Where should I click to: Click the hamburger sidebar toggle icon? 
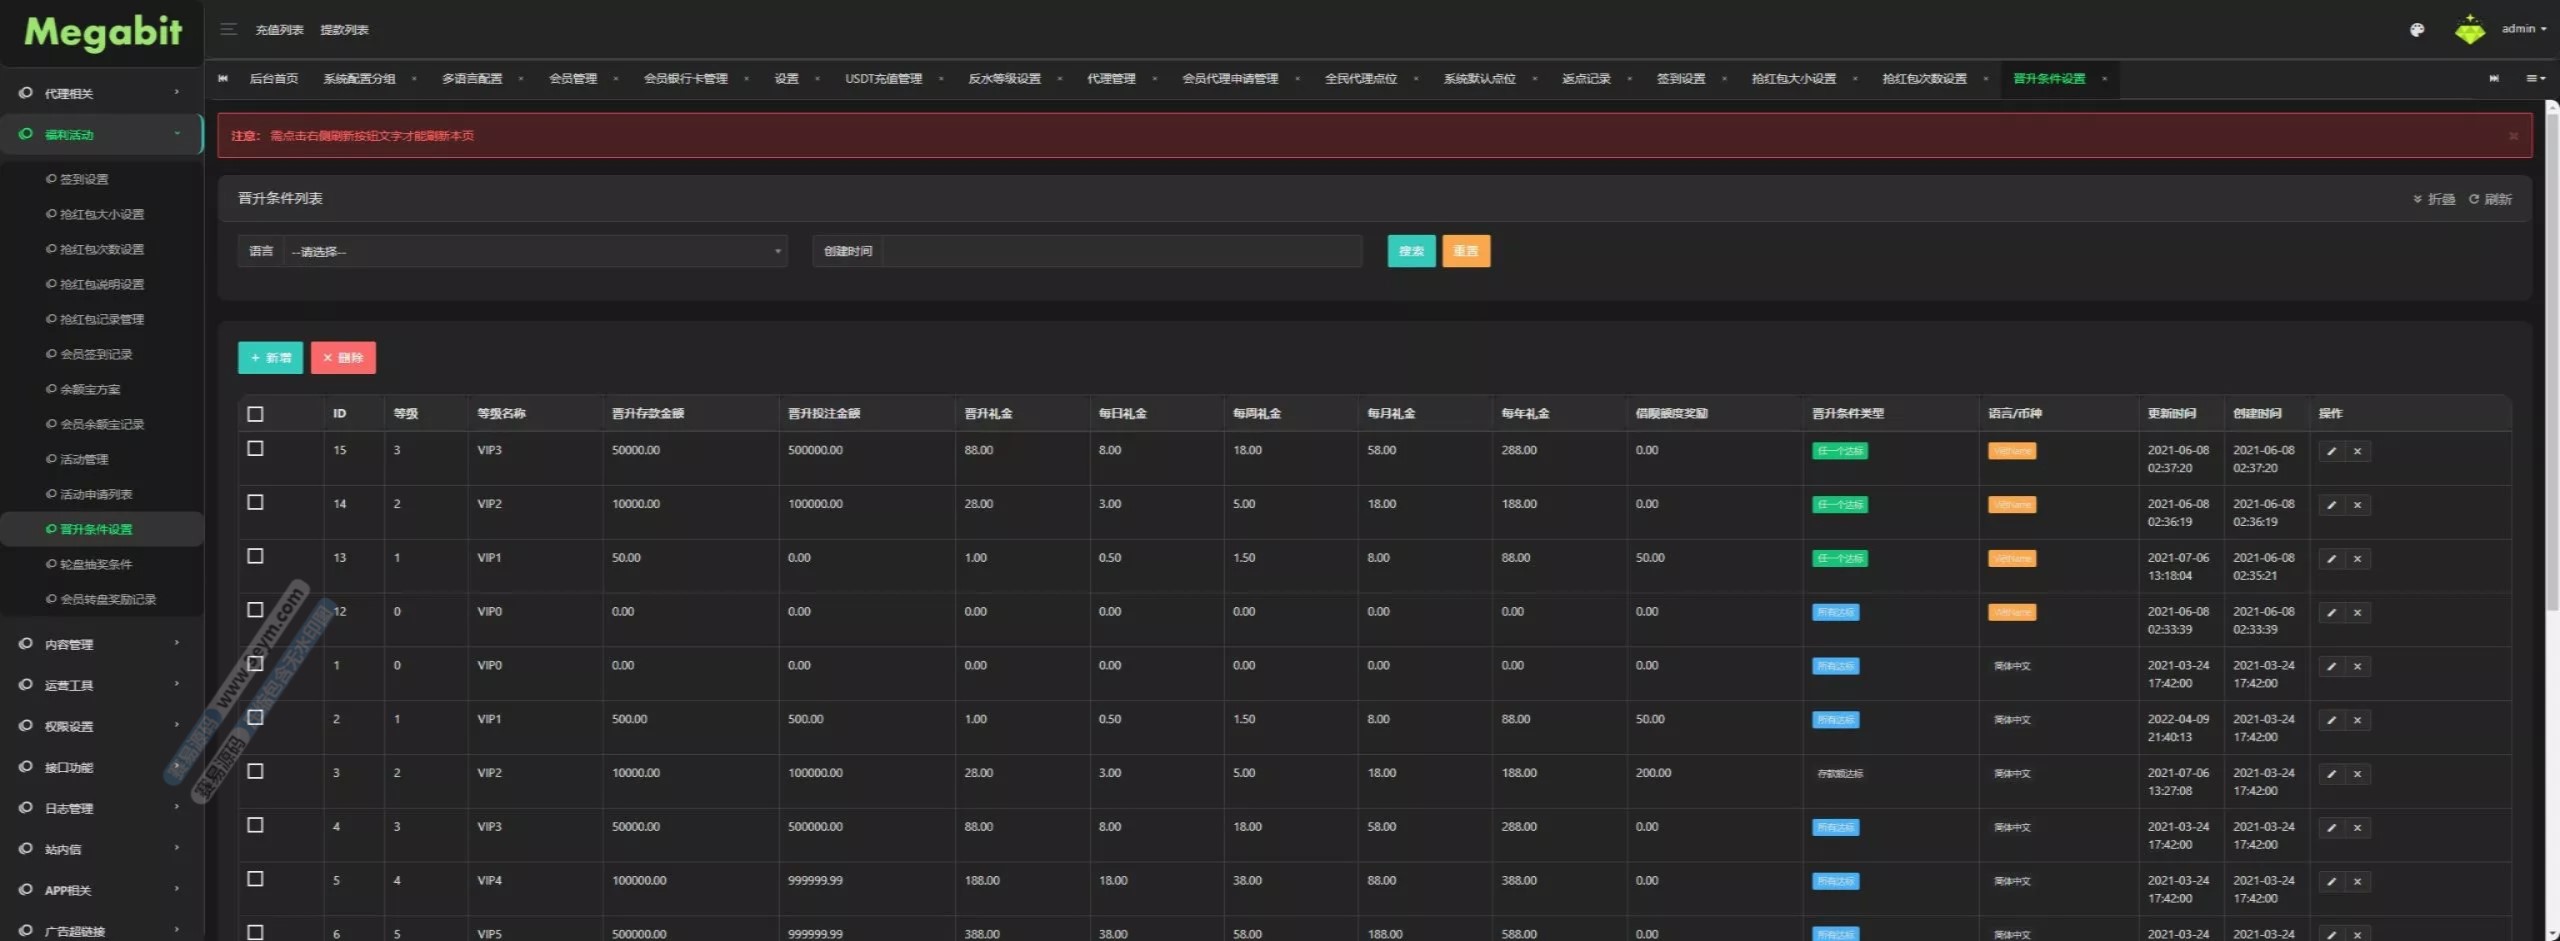click(x=228, y=29)
